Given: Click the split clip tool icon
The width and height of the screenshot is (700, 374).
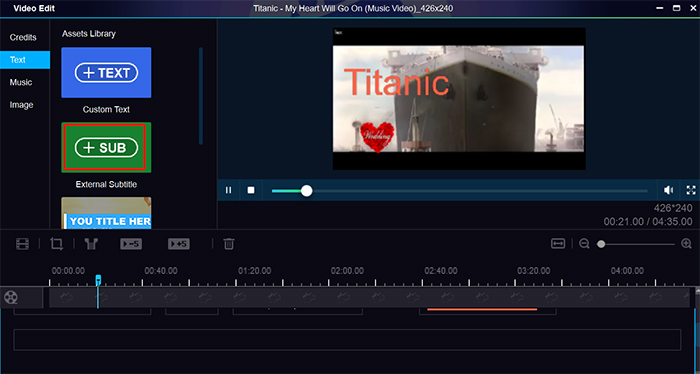Looking at the screenshot, I should click(92, 244).
